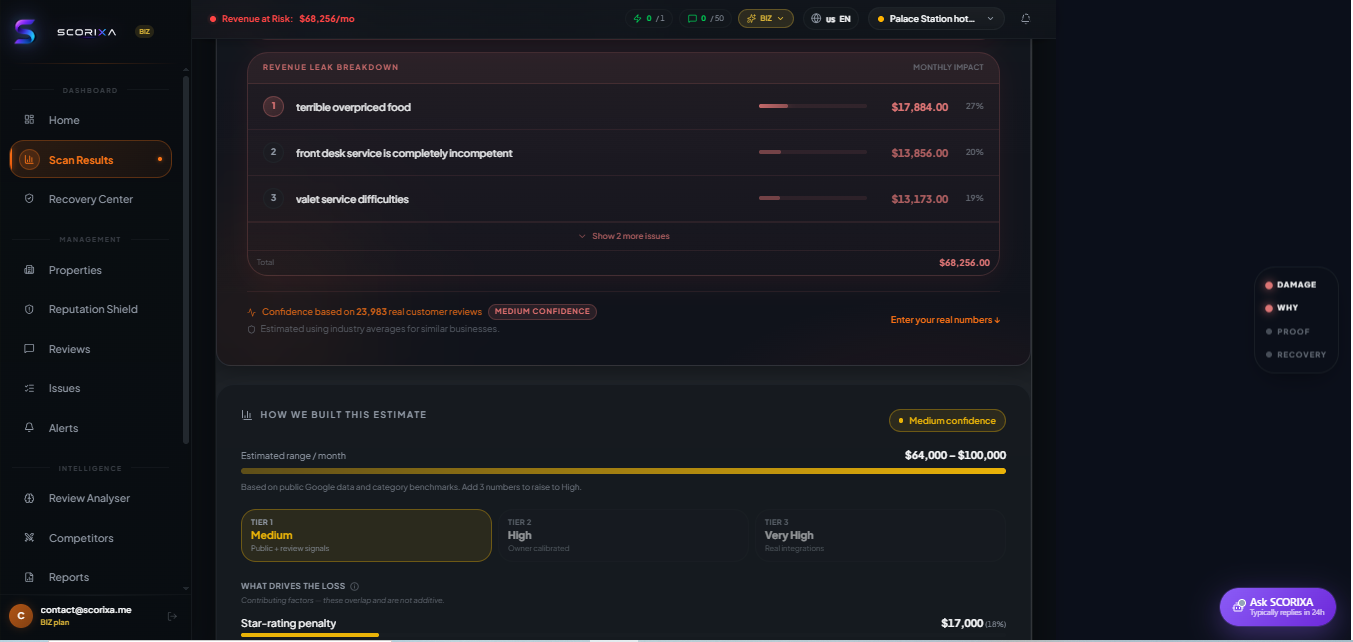Click the Reviews speech bubble icon
Viewport: 1353px width, 642px height.
(29, 349)
